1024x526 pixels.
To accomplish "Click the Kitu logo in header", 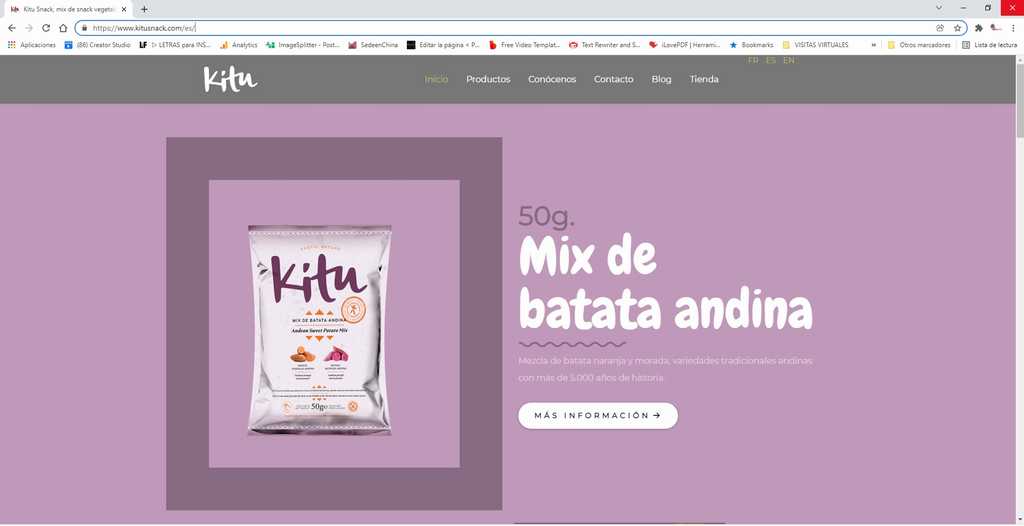I will coord(230,79).
